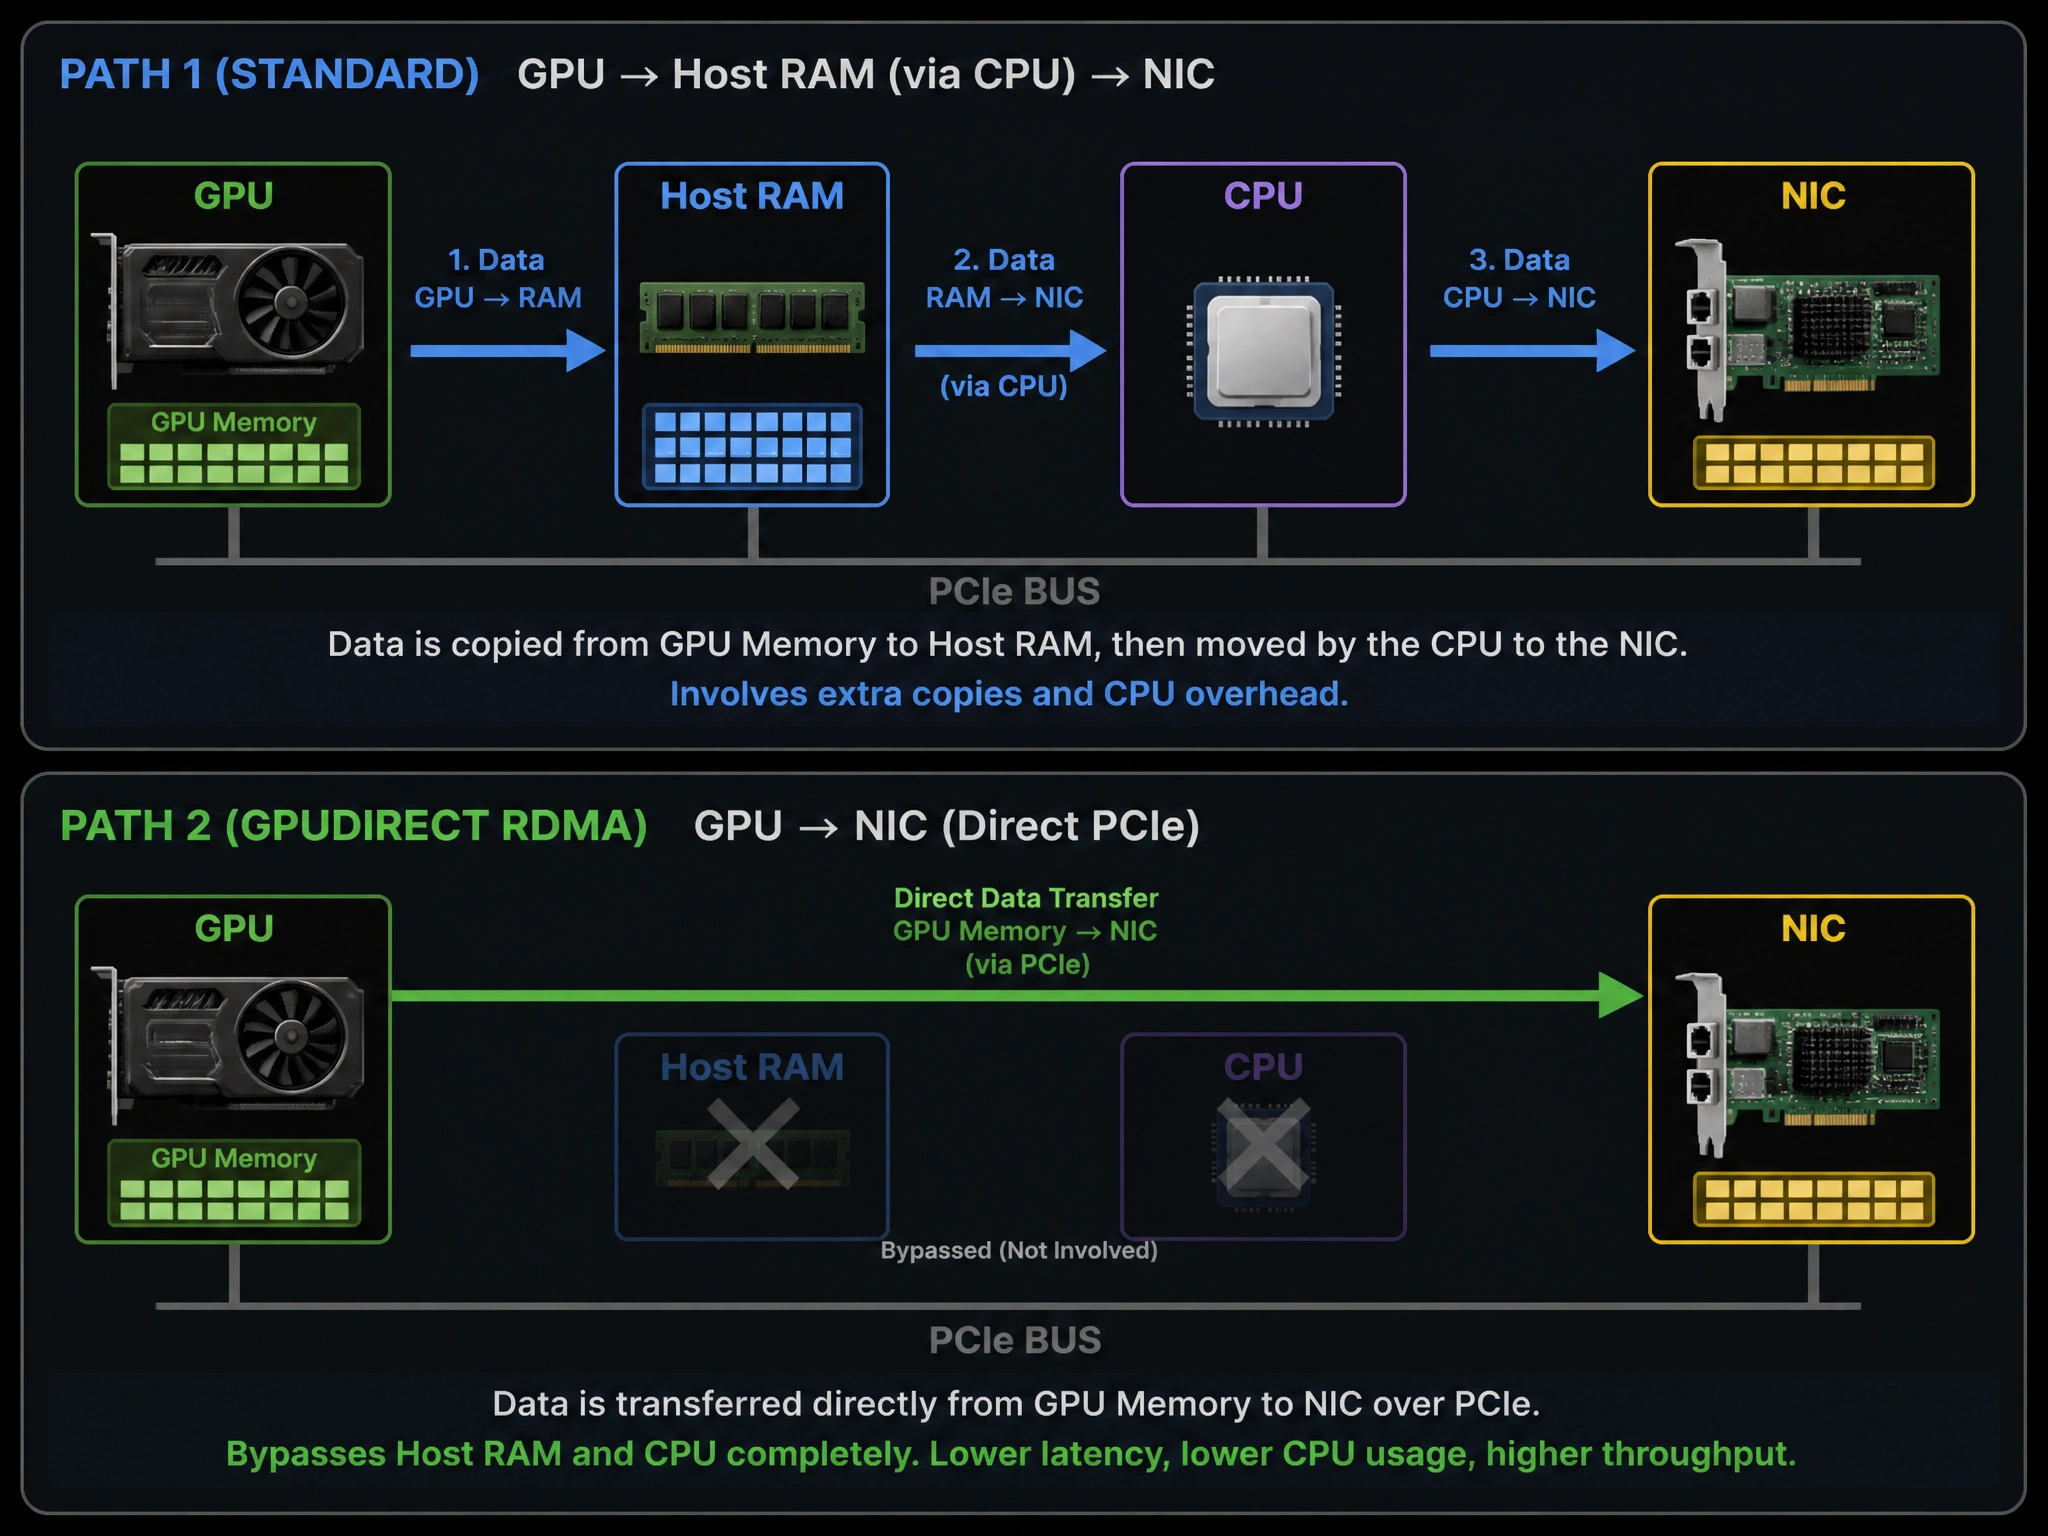Click the 'Bypassed (Not Involved)' caption
The height and width of the screenshot is (1536, 2048).
[x=1019, y=1250]
